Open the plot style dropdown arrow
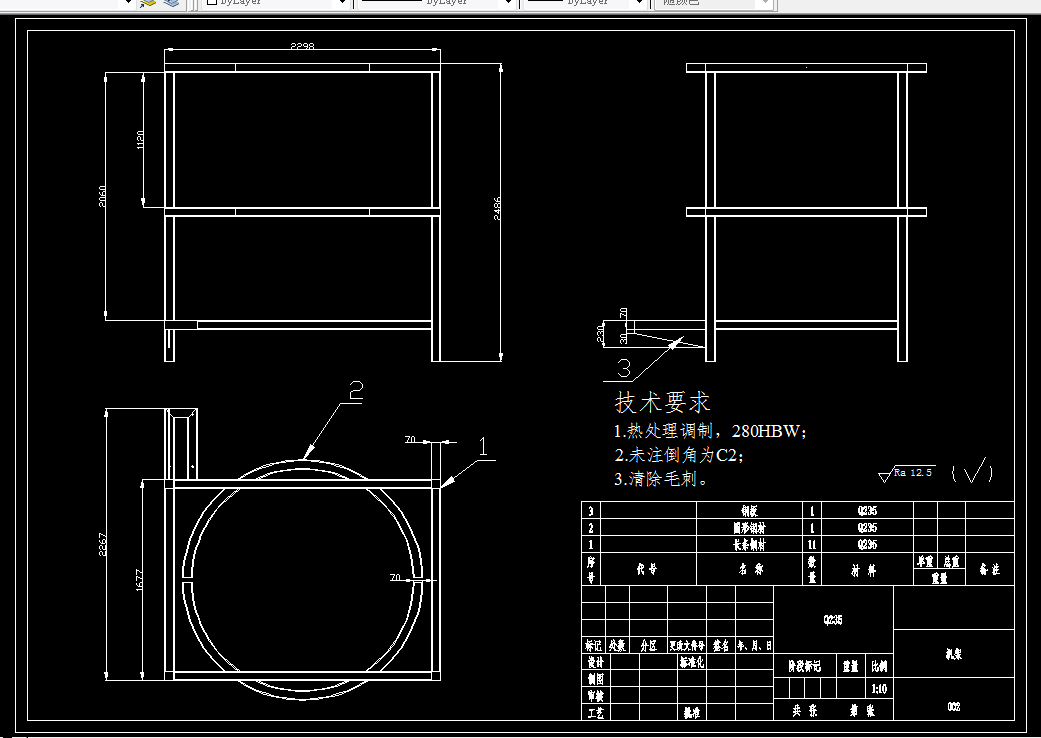1041x738 pixels. pyautogui.click(x=765, y=3)
